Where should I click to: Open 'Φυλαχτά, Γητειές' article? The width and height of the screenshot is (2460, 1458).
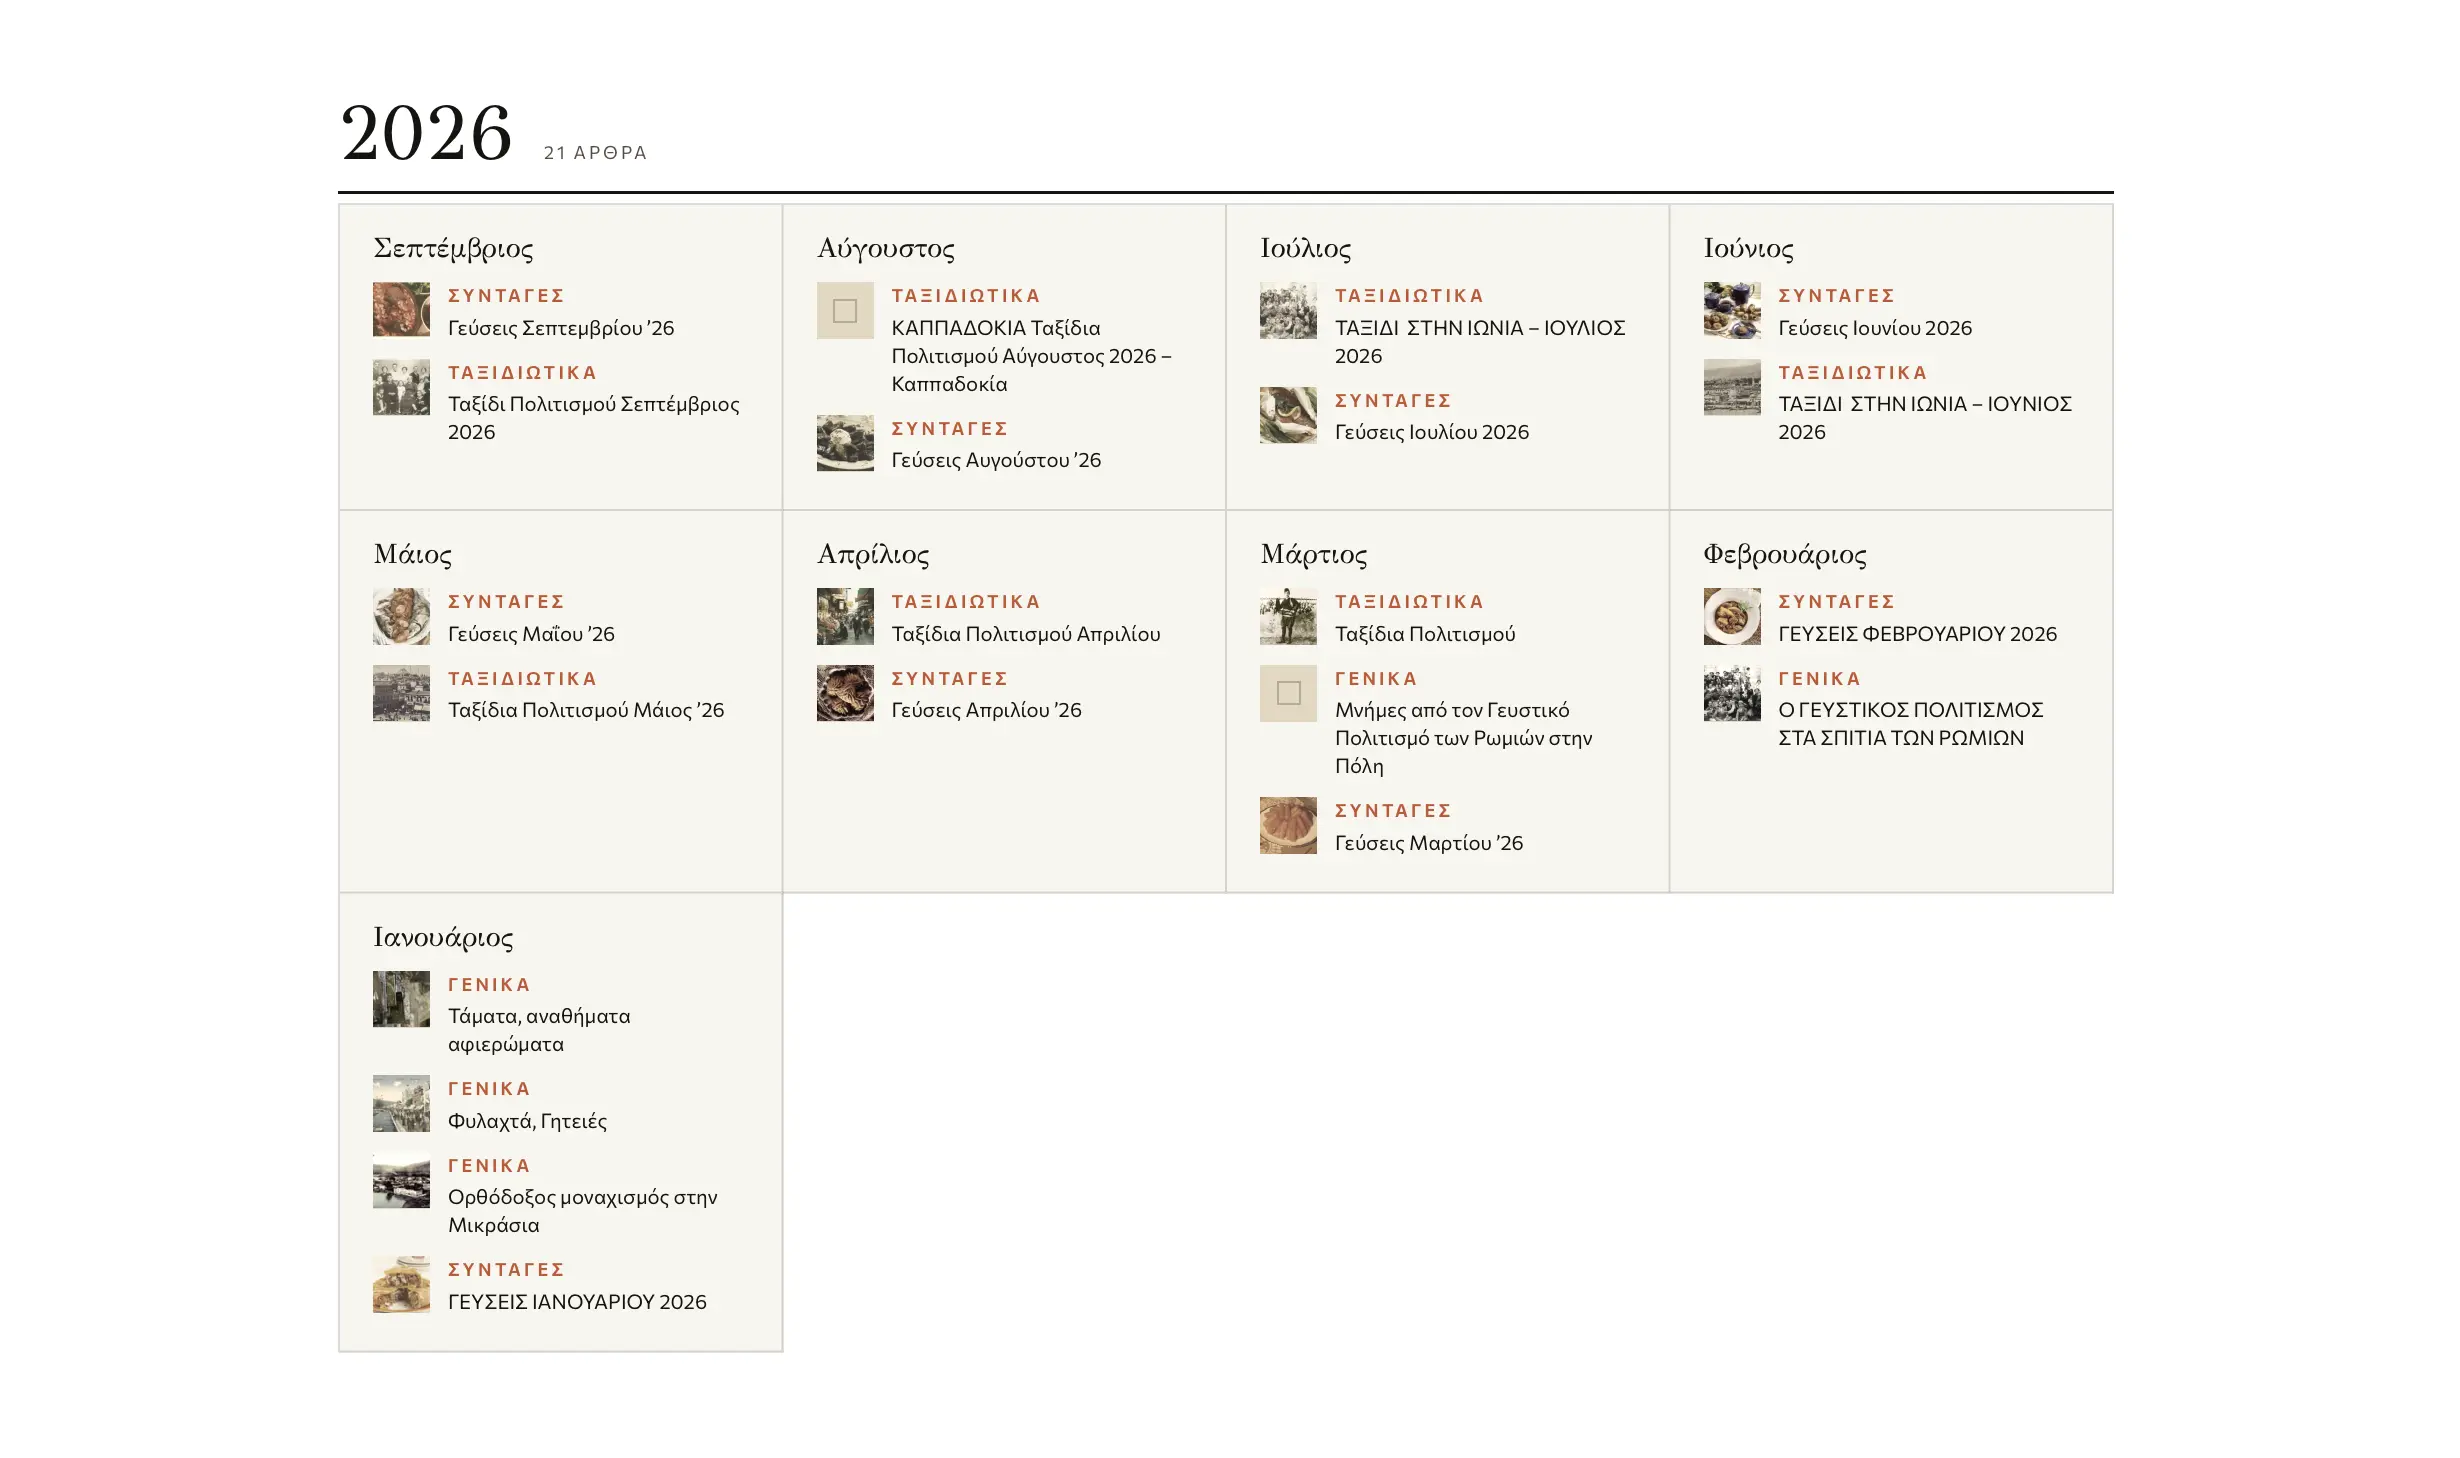527,1121
